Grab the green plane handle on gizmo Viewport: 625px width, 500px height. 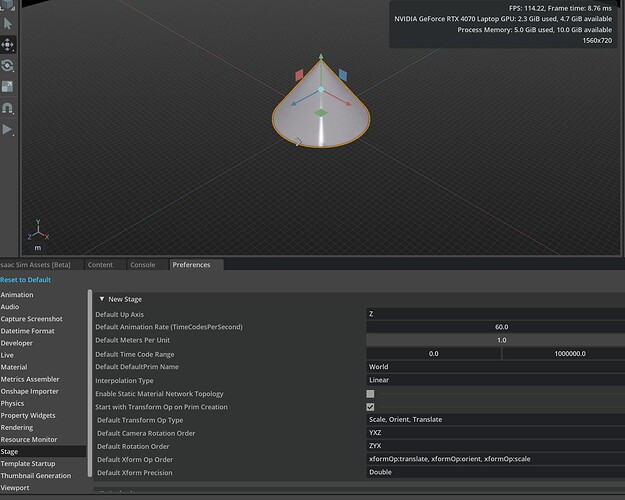pyautogui.click(x=320, y=113)
